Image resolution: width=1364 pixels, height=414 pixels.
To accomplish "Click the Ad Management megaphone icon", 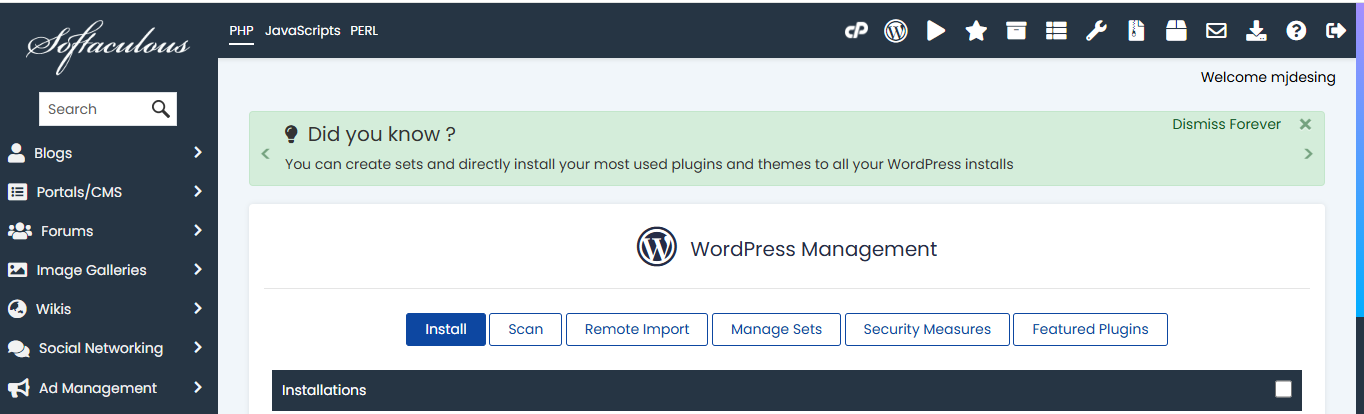I will (x=18, y=388).
